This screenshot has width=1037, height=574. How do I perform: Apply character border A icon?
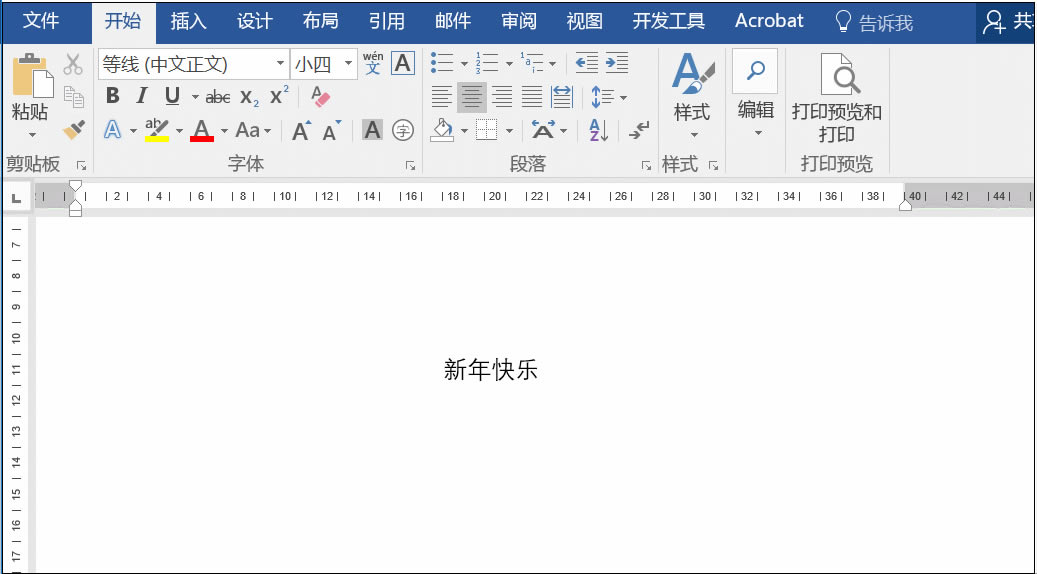click(x=403, y=63)
